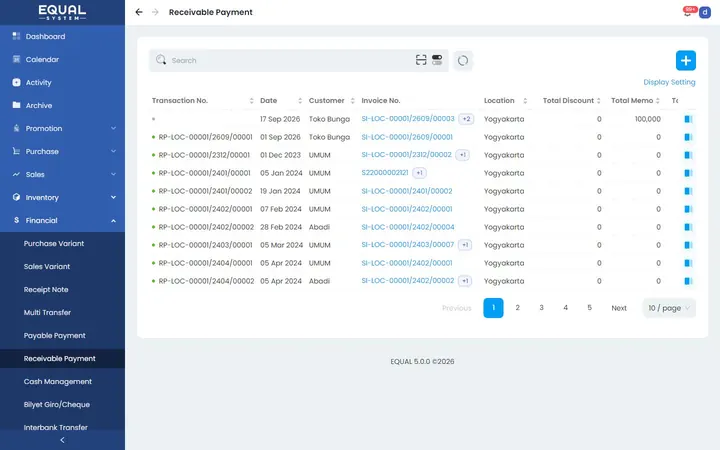Image resolution: width=720 pixels, height=450 pixels.
Task: Click action icon on RP-LOC-00001/2404/00002 row
Action: [688, 281]
